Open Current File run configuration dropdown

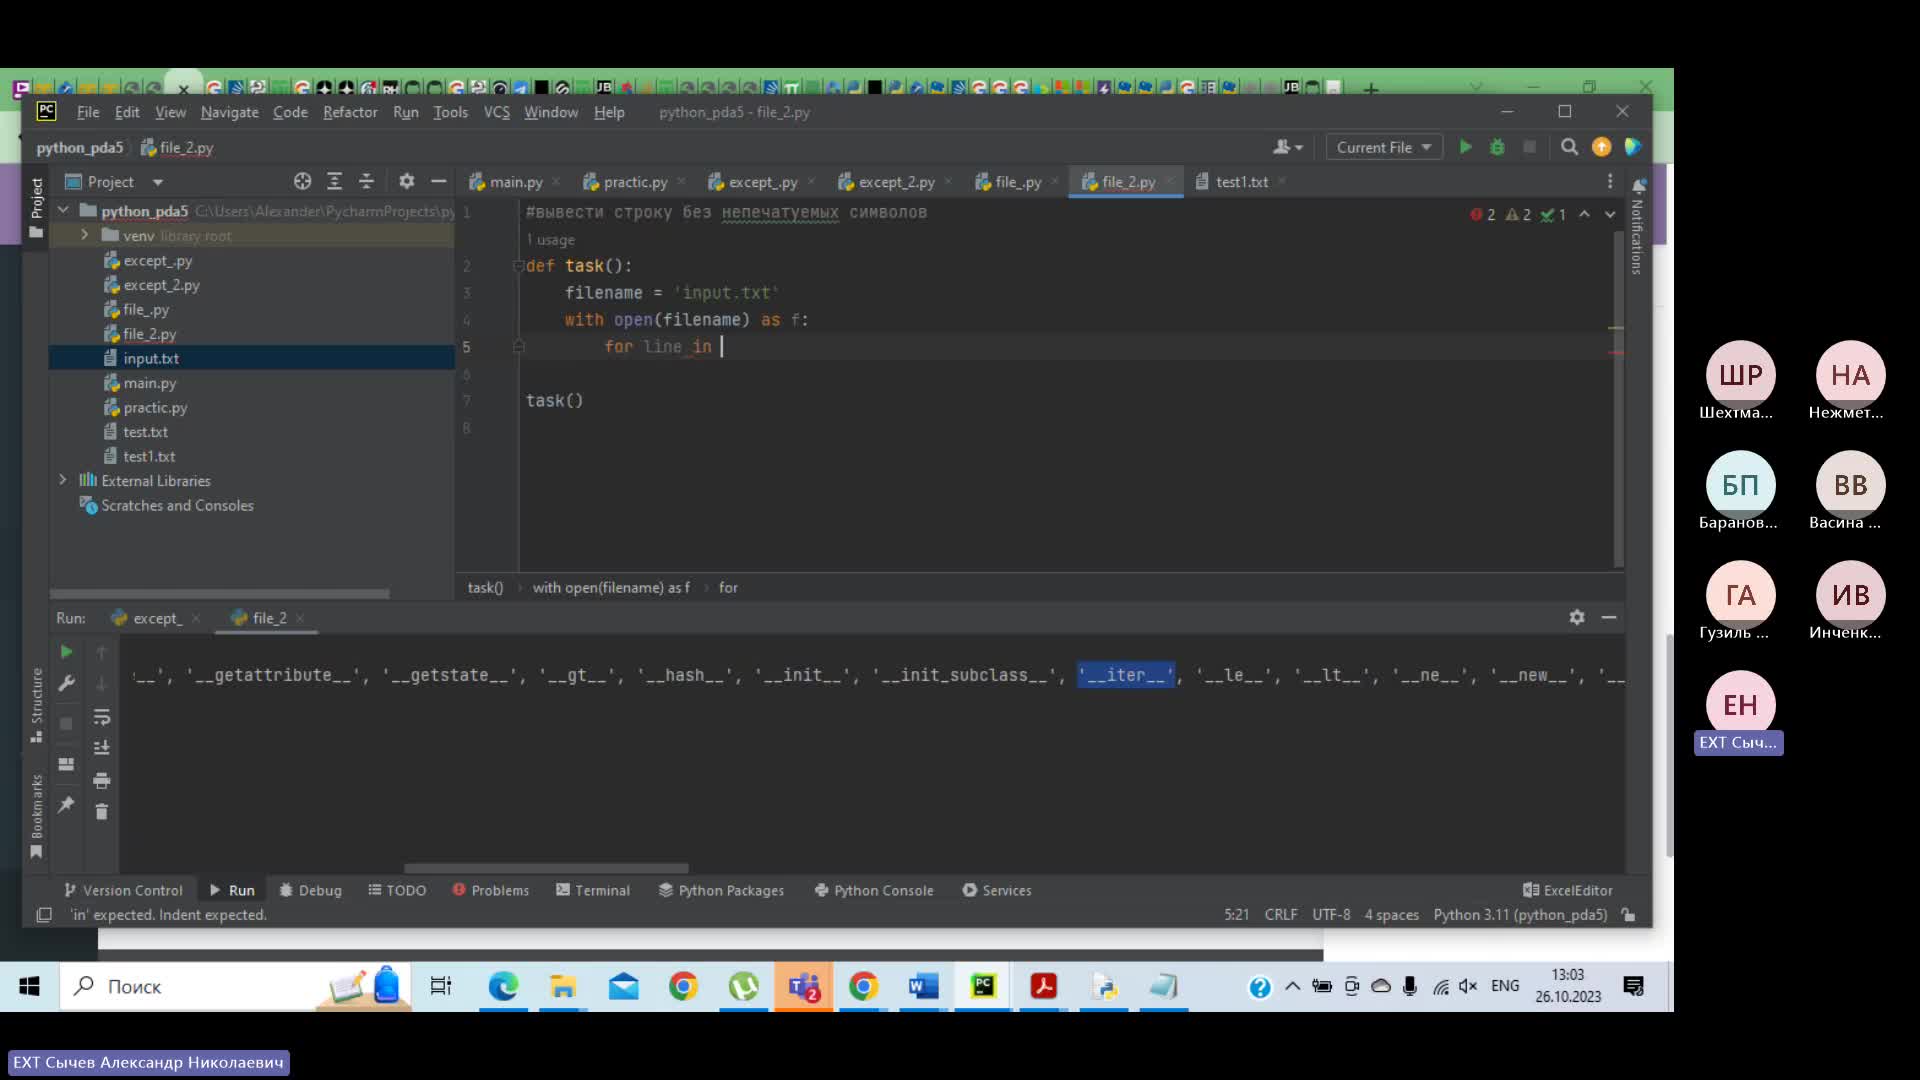tap(1384, 147)
